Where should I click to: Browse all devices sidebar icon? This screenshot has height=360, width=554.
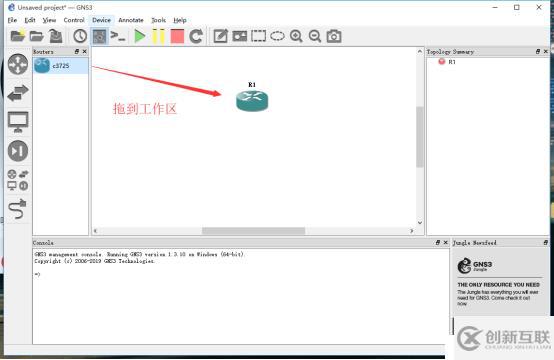(18, 180)
